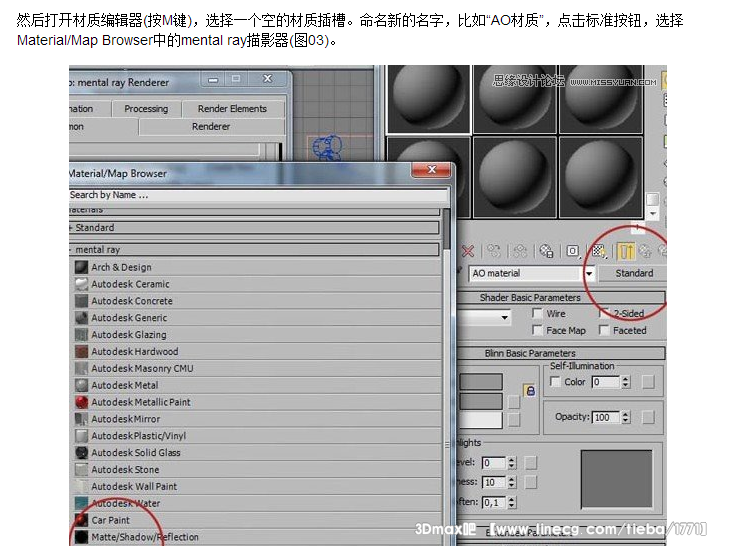Viewport: 736px width, 546px height.
Task: Click the Autodesk Water material icon
Action: tap(82, 503)
